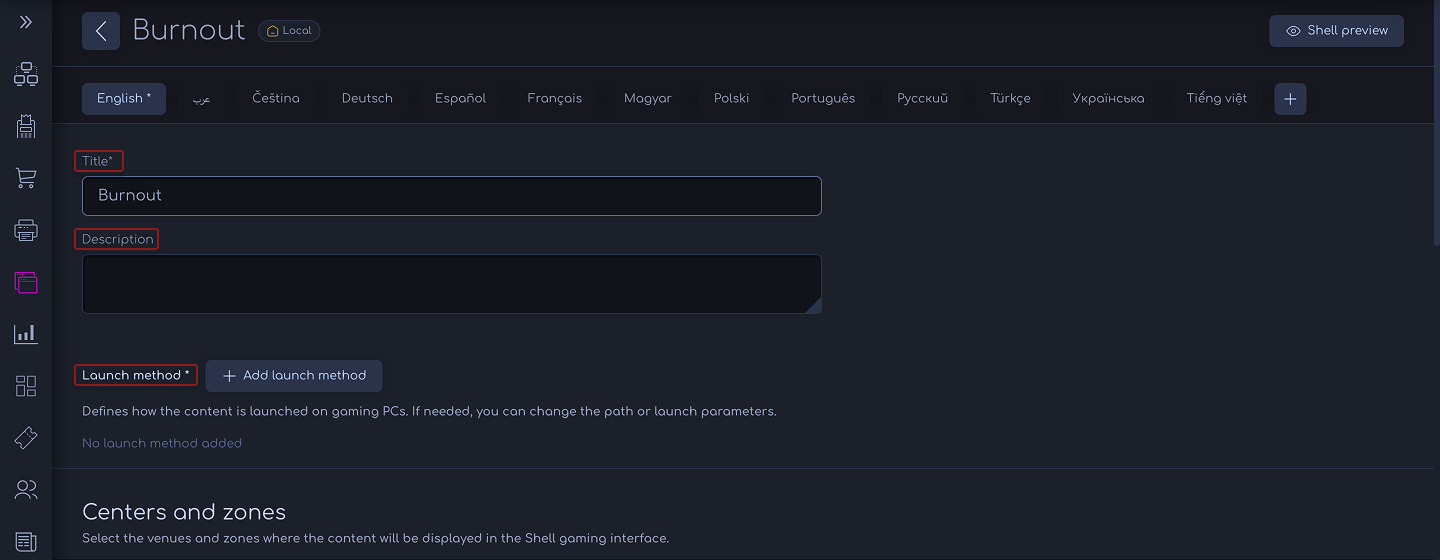Image resolution: width=1440 pixels, height=560 pixels.
Task: Add a new language with plus button
Action: click(x=1290, y=99)
